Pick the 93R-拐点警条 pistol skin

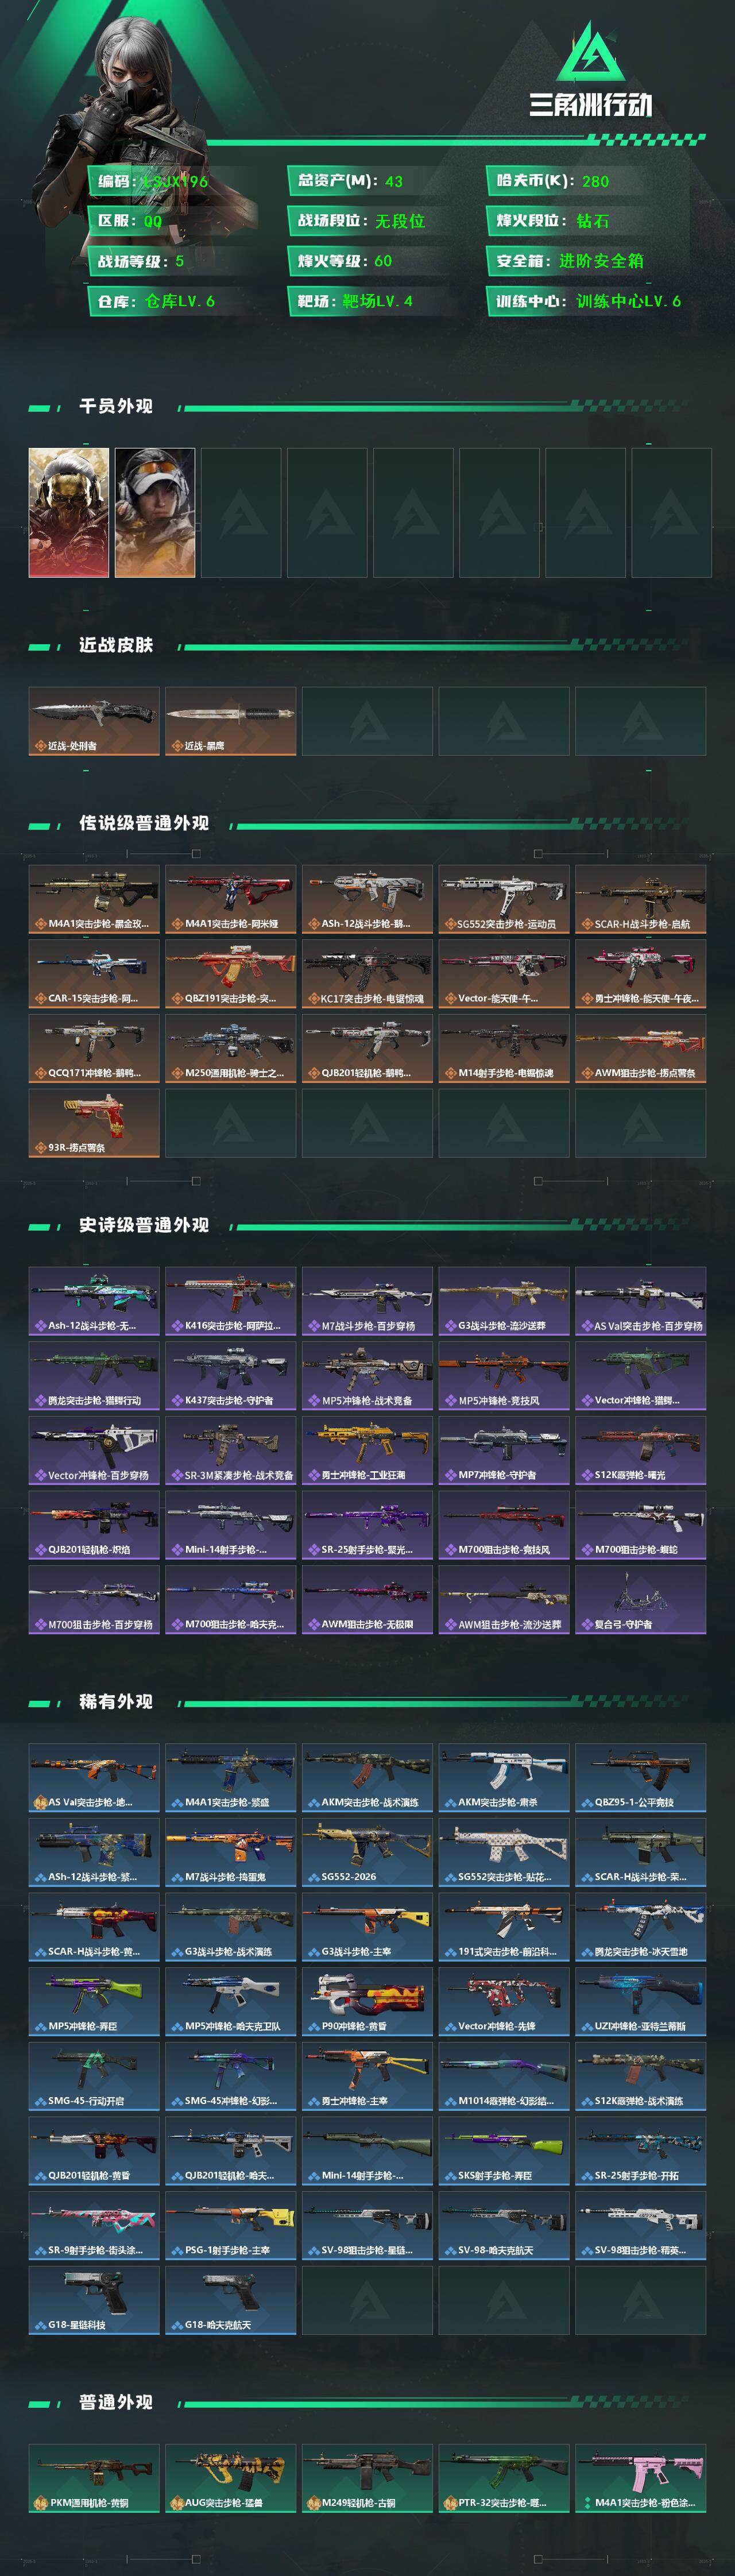pyautogui.click(x=94, y=1123)
